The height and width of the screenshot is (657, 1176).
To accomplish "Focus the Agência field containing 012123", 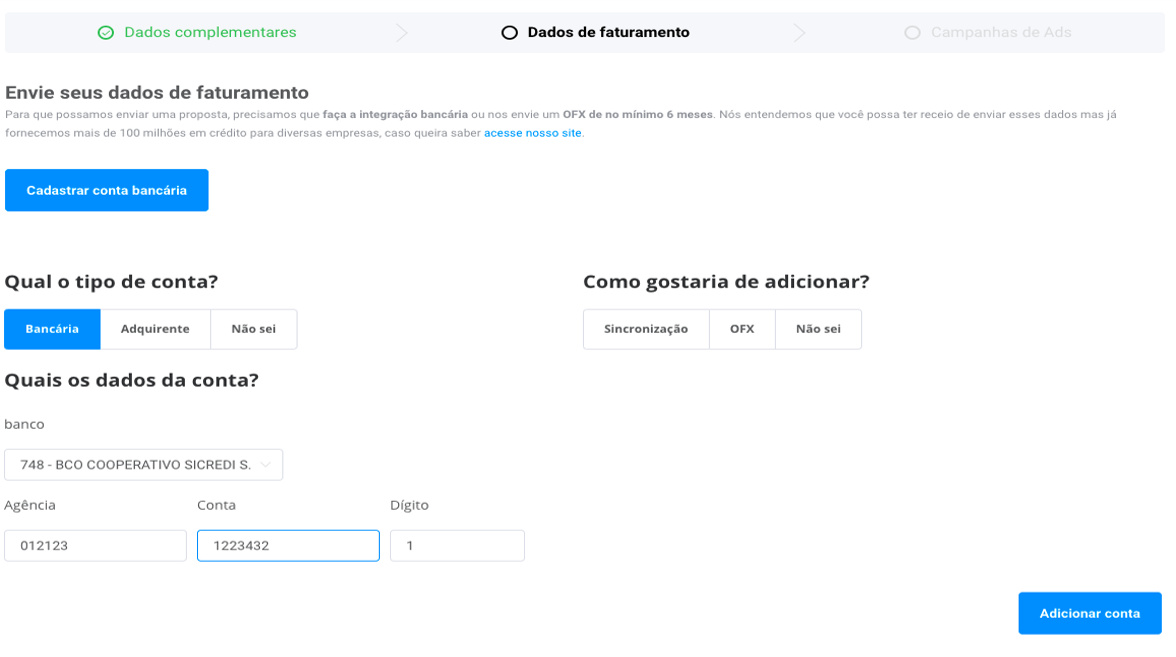I will click(95, 546).
